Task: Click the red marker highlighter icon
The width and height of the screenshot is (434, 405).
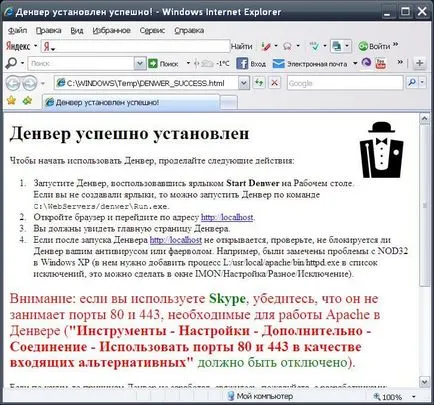Action: pos(266,46)
